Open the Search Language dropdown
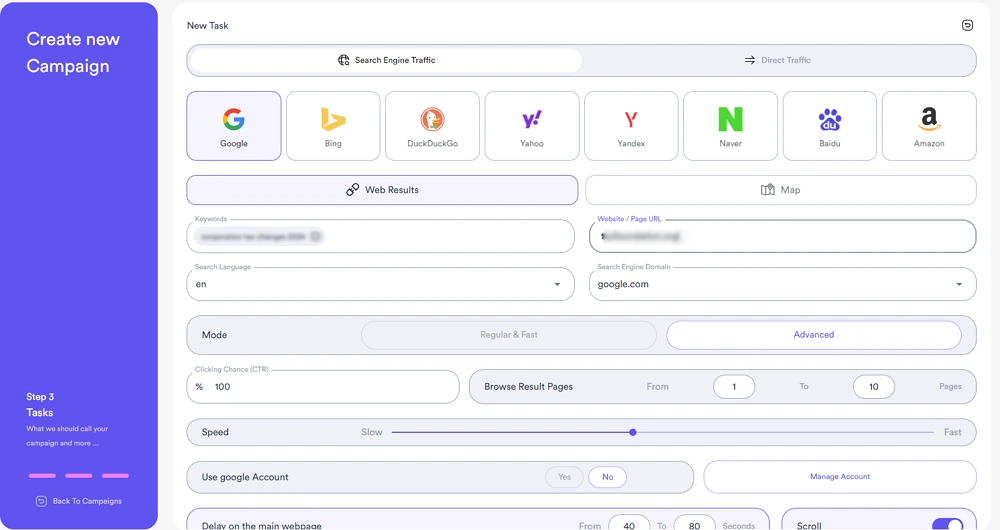1000x530 pixels. (x=557, y=285)
